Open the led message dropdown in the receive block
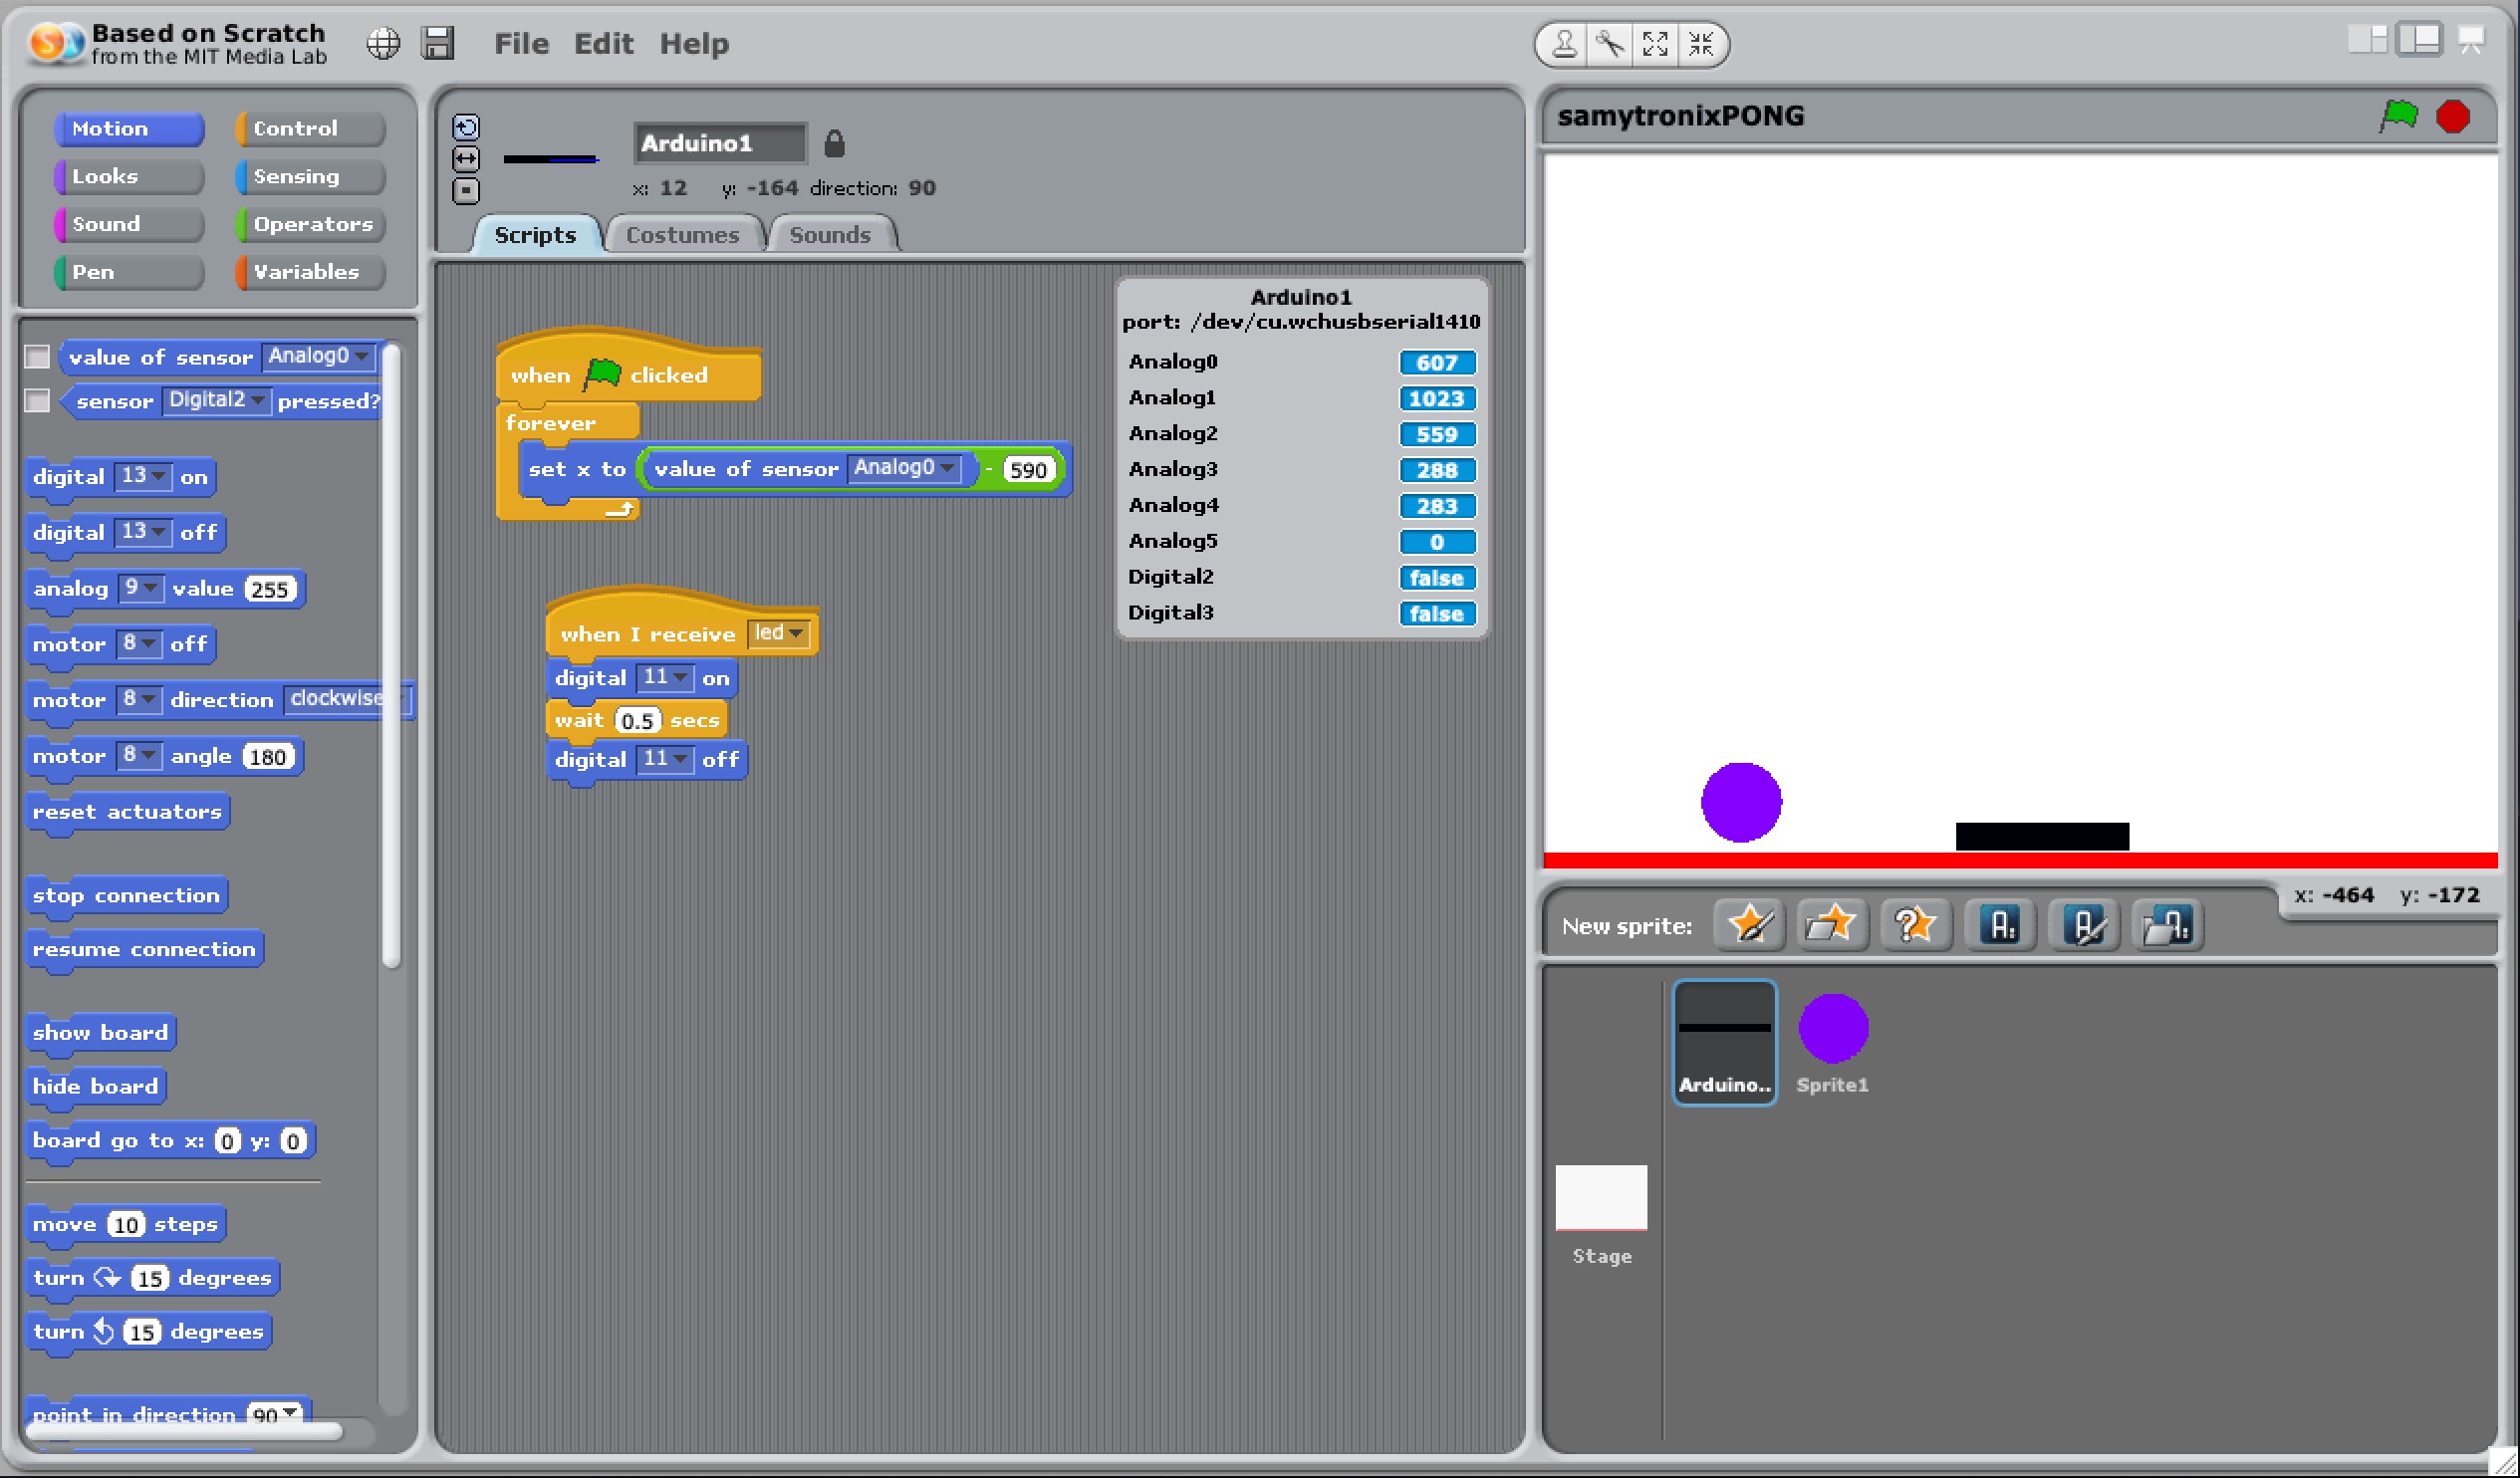 click(796, 633)
